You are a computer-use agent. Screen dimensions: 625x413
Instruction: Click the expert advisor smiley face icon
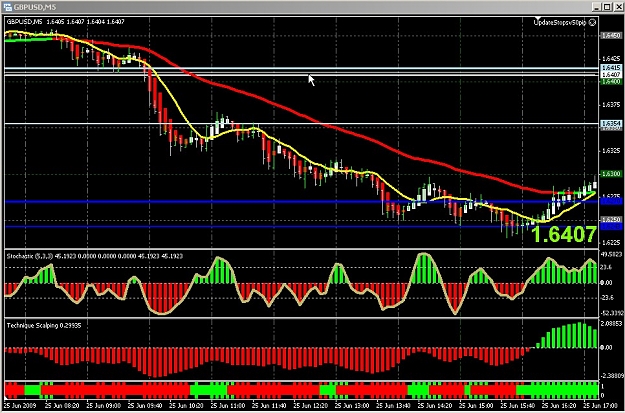(593, 22)
